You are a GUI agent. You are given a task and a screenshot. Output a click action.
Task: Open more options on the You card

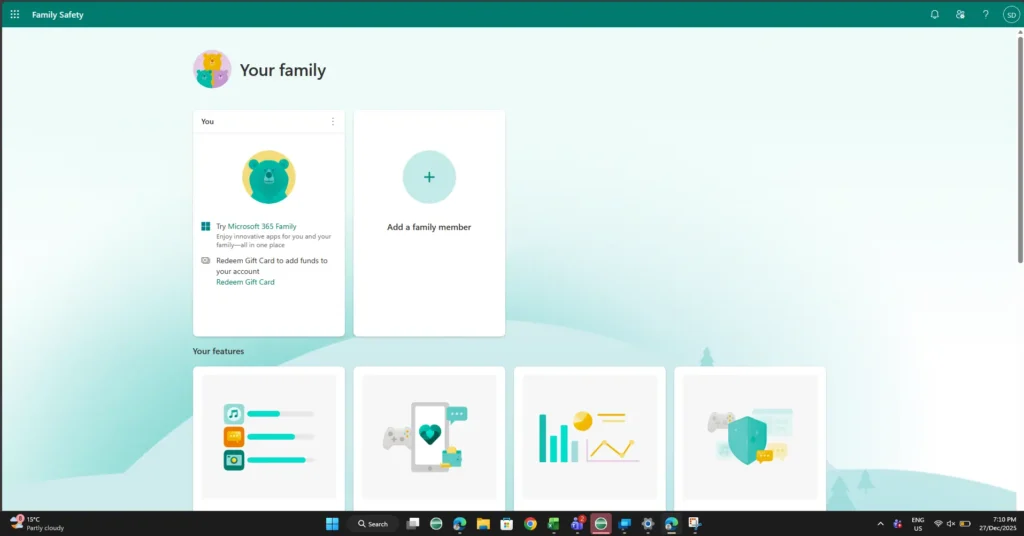pyautogui.click(x=332, y=121)
